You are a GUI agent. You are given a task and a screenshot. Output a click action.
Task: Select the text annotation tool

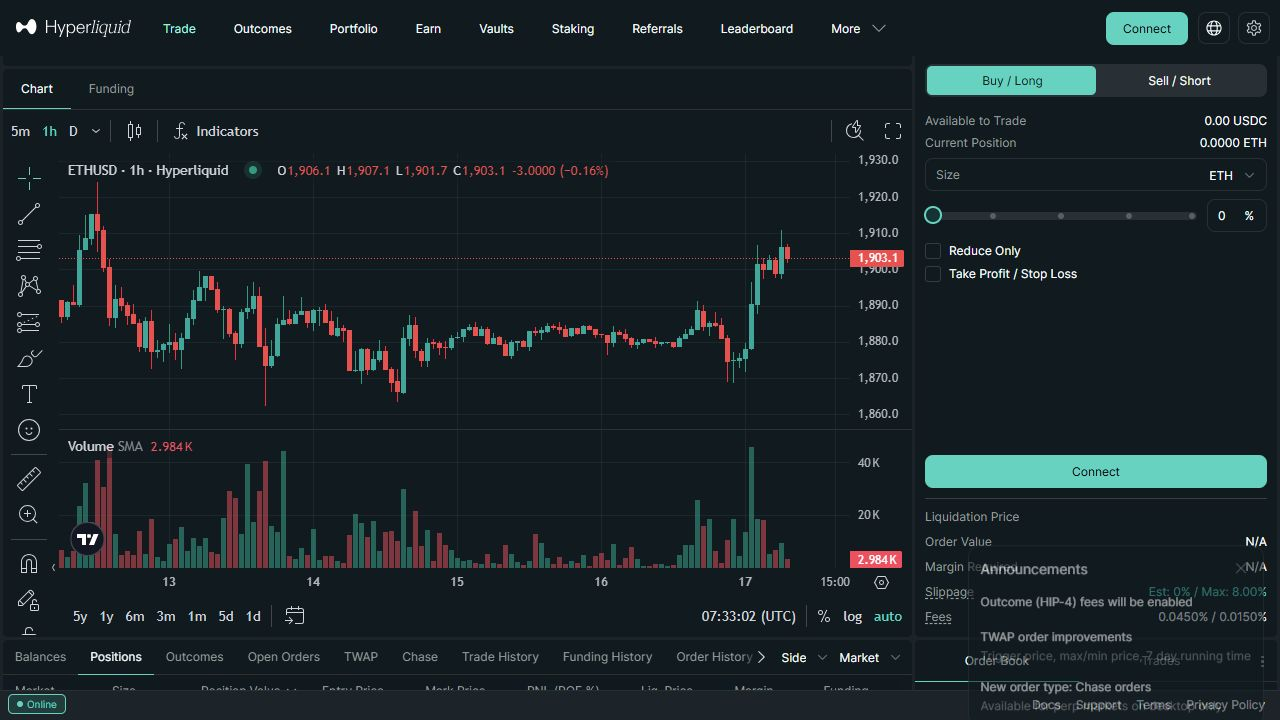click(x=29, y=394)
